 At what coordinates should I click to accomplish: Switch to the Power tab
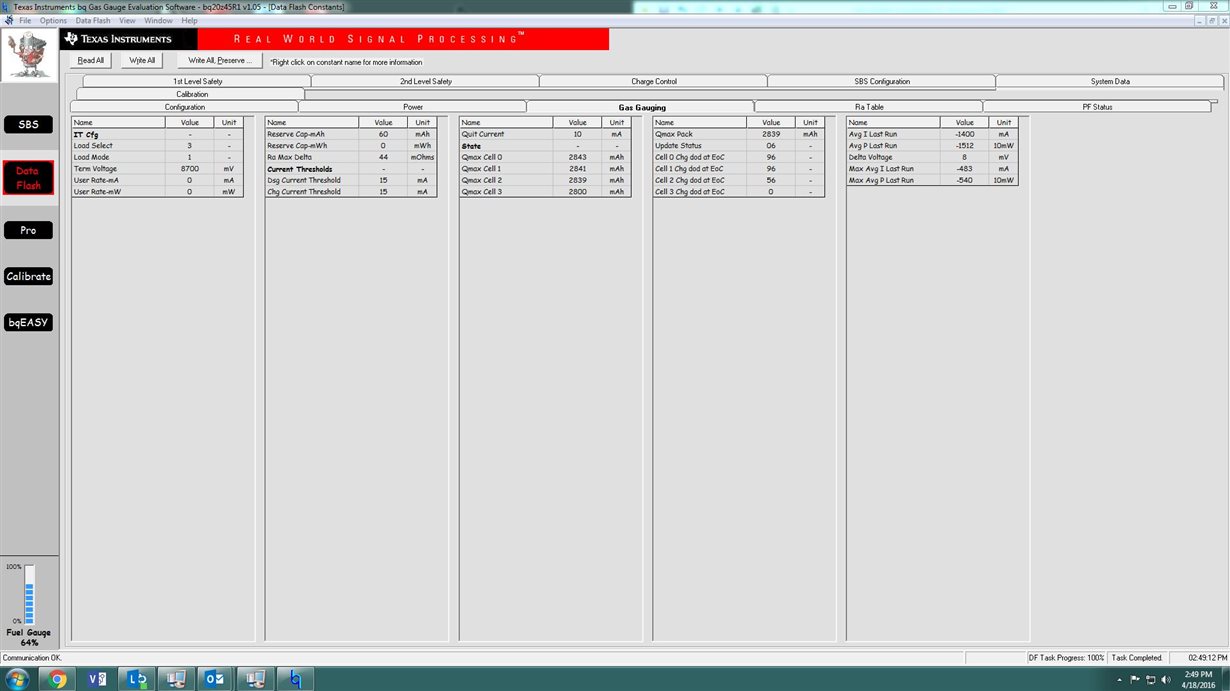click(x=412, y=107)
